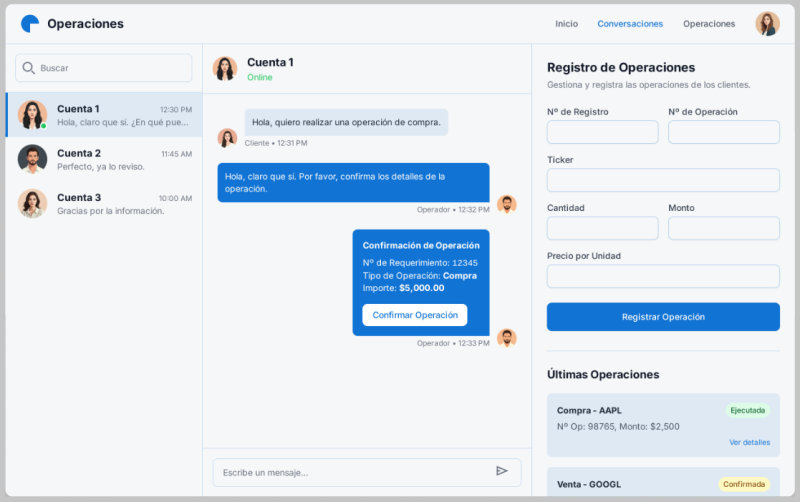Image resolution: width=800 pixels, height=502 pixels.
Task: Click operator avatar beside 12:33 PM message
Action: [x=507, y=338]
